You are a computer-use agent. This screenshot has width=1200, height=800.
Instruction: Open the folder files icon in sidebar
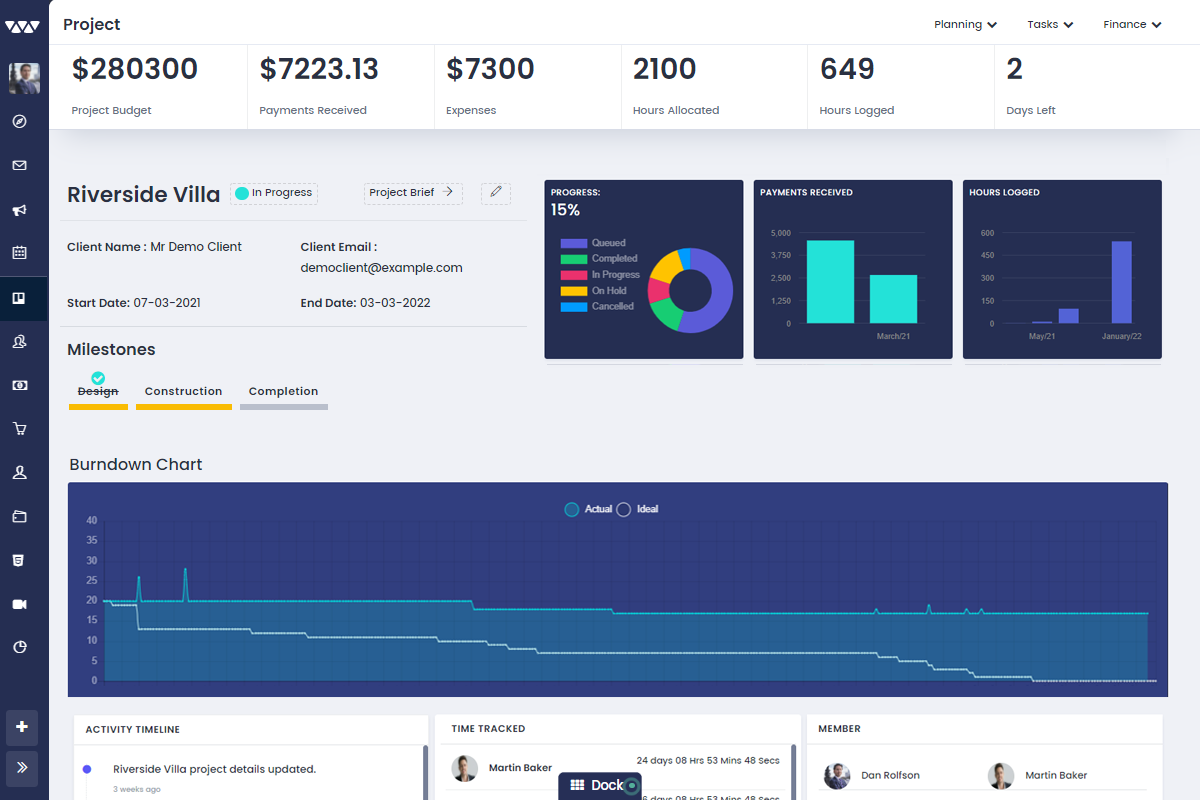click(x=19, y=517)
